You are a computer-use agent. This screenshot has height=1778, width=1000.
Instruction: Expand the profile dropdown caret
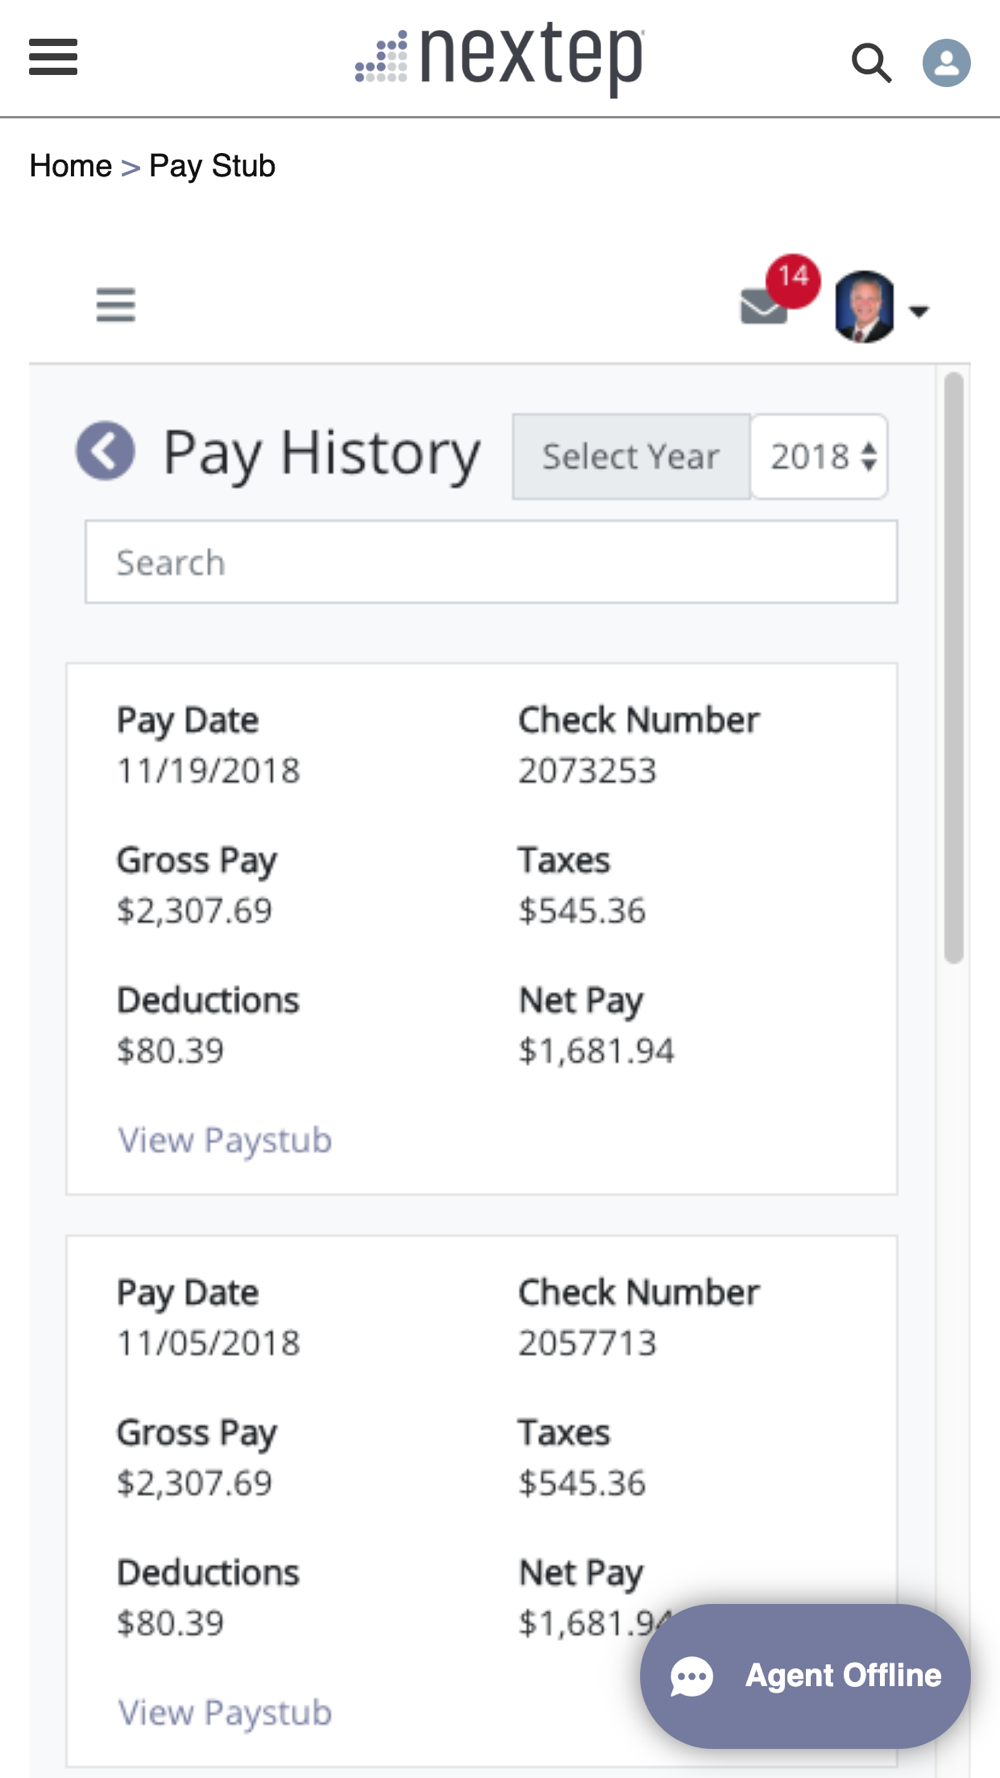[x=919, y=311]
